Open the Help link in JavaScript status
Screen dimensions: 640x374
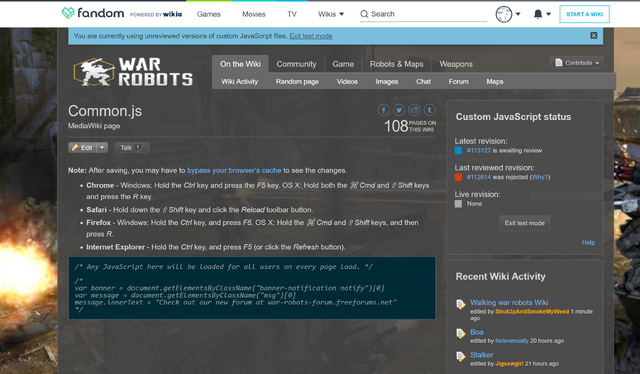[x=588, y=243]
